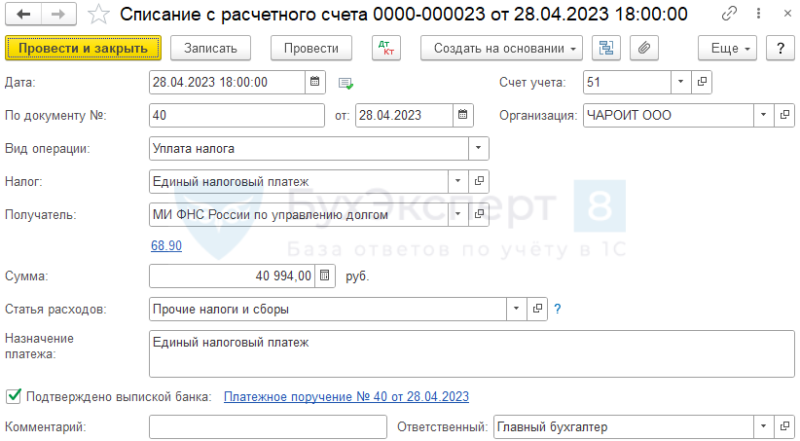Get link to document icon

click(x=729, y=14)
